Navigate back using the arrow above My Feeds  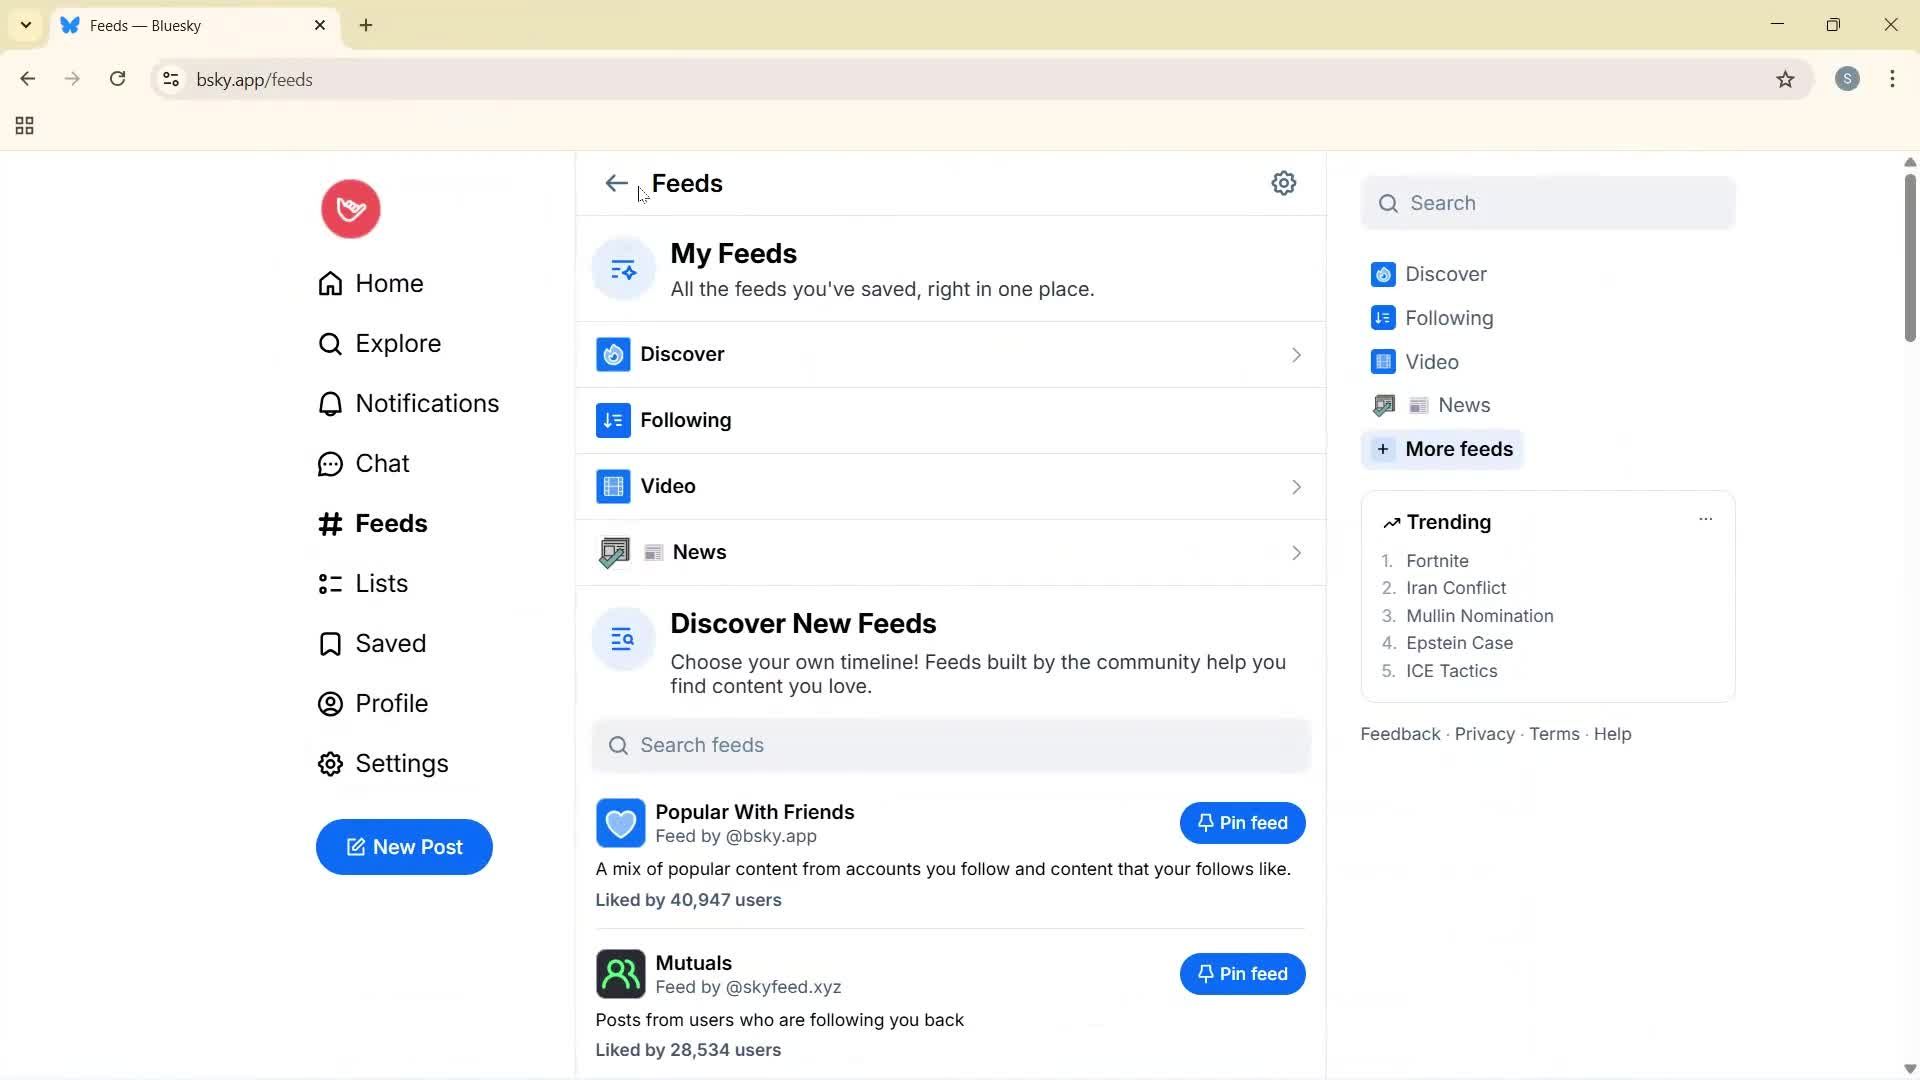pyautogui.click(x=615, y=183)
